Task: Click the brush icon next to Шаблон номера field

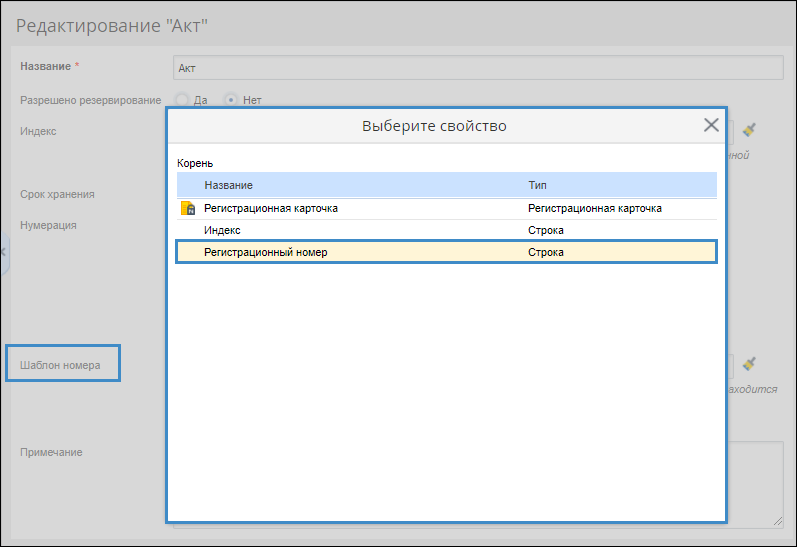Action: point(750,364)
